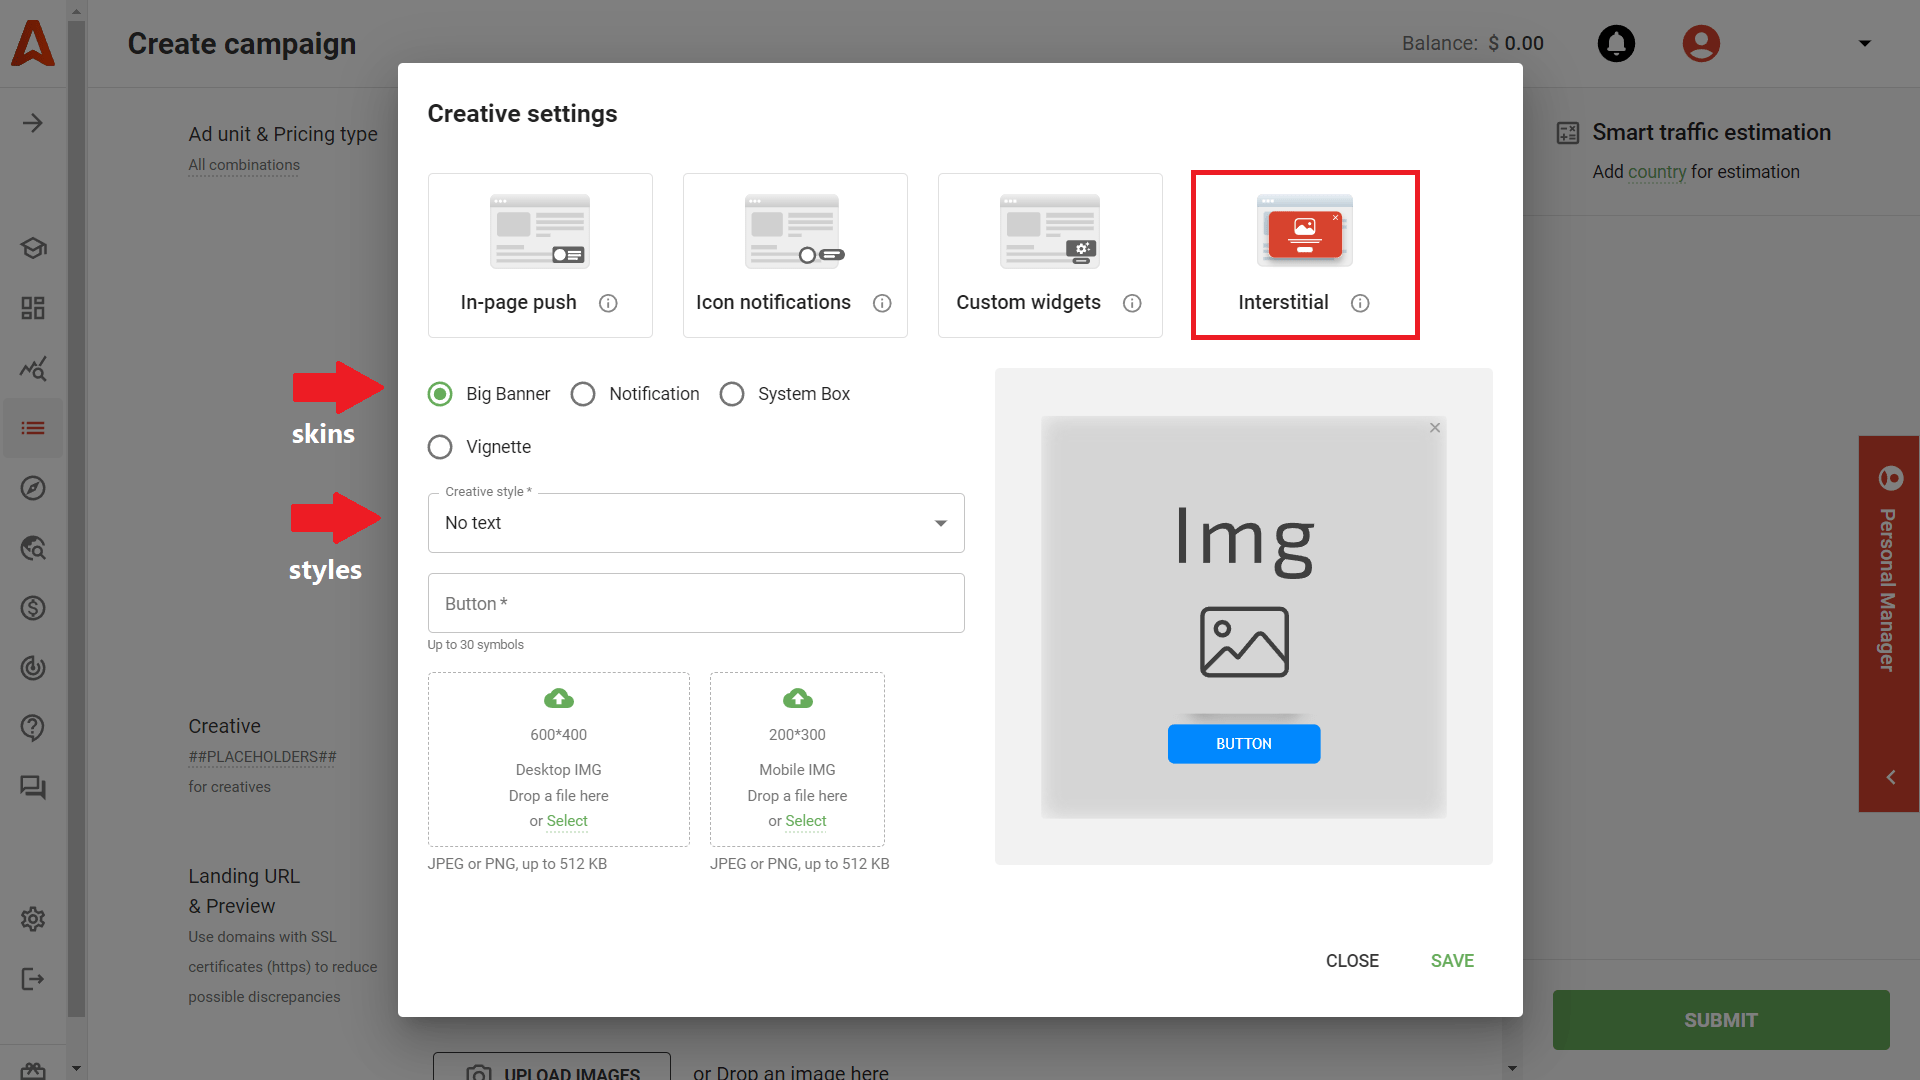This screenshot has width=1920, height=1080.
Task: Expand the account menu arrow
Action: [x=1864, y=43]
